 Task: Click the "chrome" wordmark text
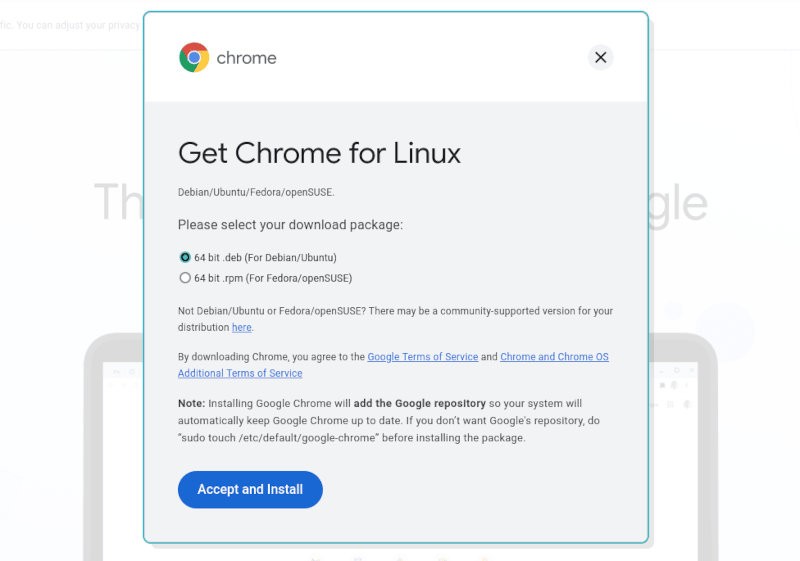(246, 58)
